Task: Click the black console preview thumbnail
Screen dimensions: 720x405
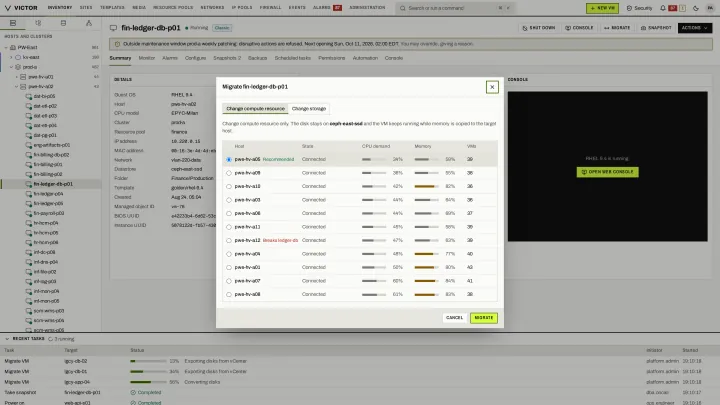Action: tap(608, 166)
